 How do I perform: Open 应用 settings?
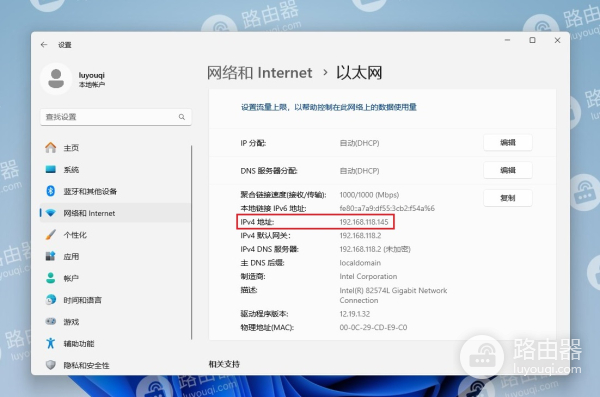pos(116,256)
